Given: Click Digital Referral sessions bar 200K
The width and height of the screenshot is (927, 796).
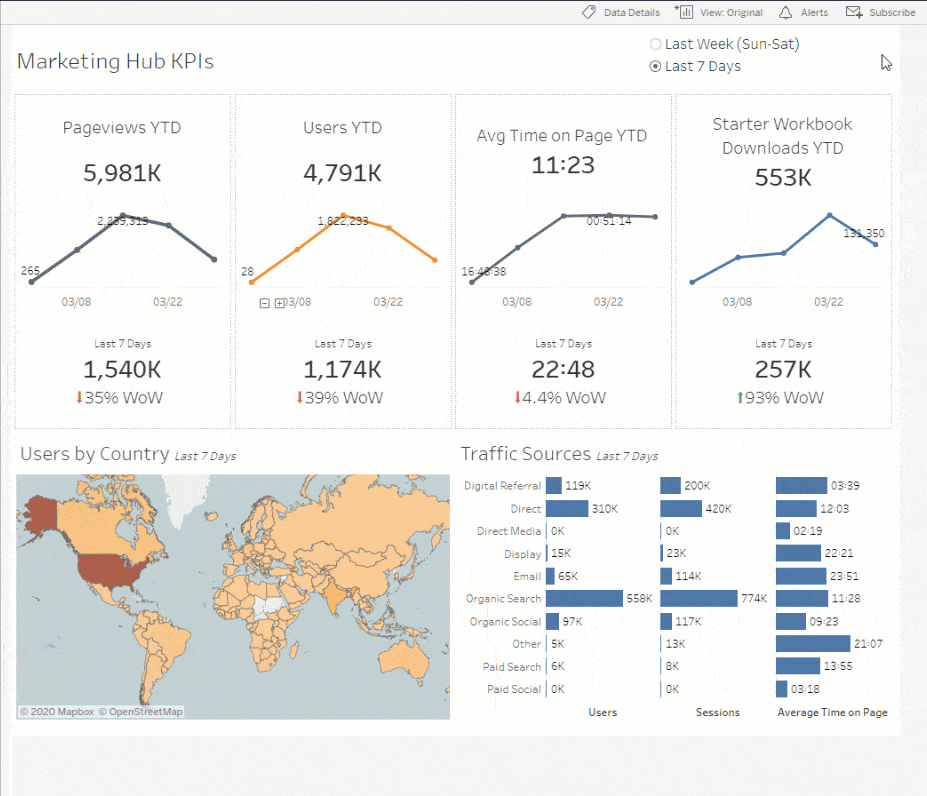Looking at the screenshot, I should click(x=670, y=486).
